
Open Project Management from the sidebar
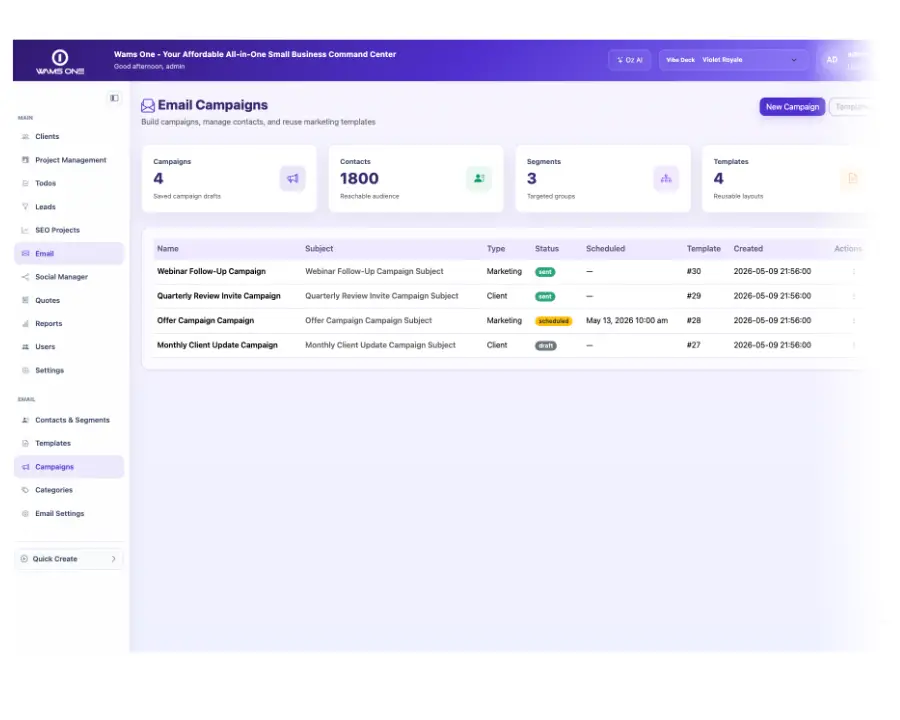69,160
